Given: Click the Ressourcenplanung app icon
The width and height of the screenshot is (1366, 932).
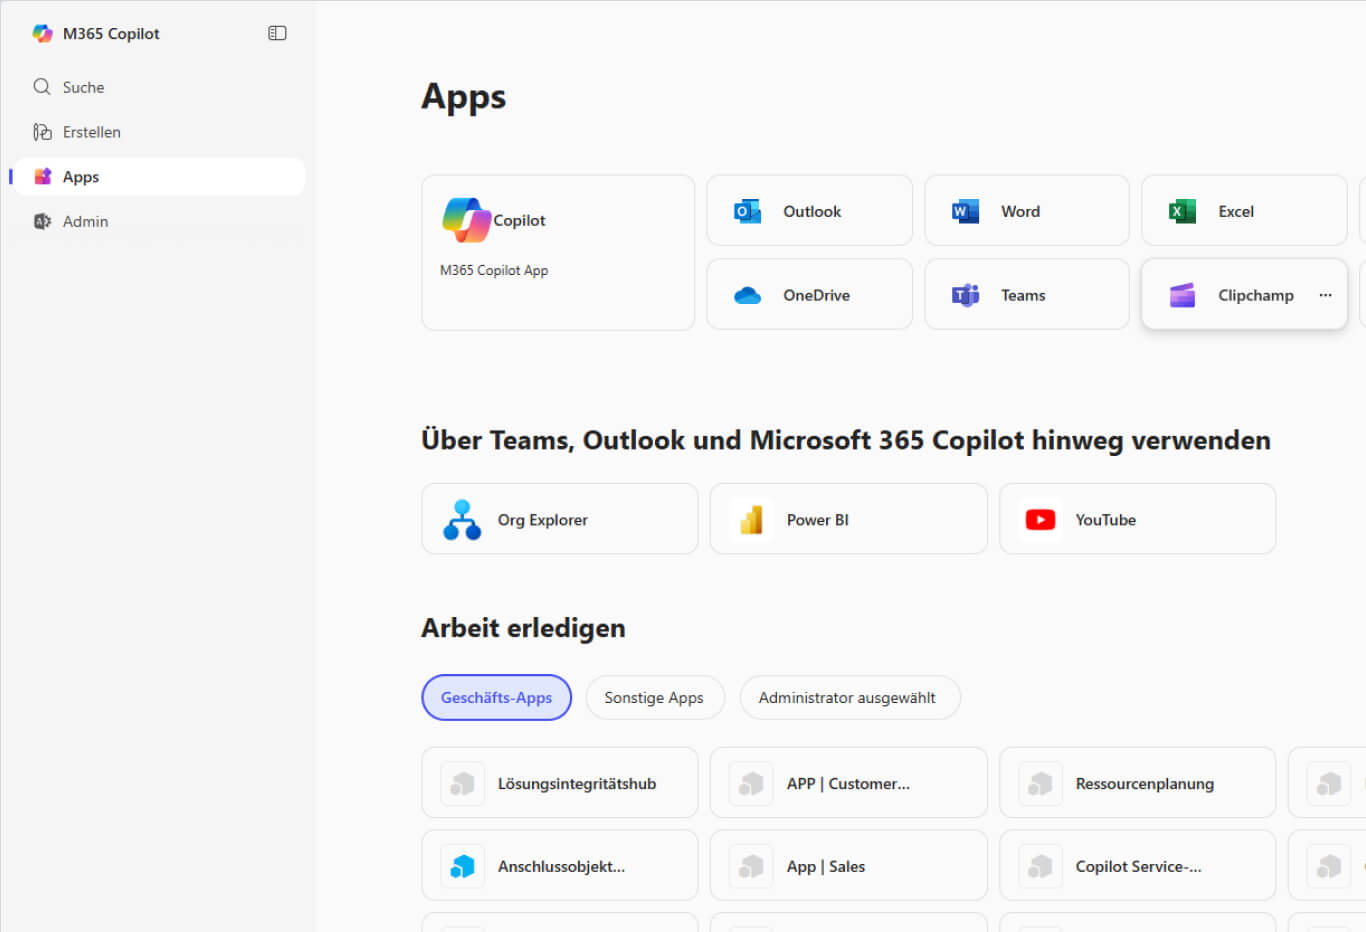Looking at the screenshot, I should (x=1040, y=784).
